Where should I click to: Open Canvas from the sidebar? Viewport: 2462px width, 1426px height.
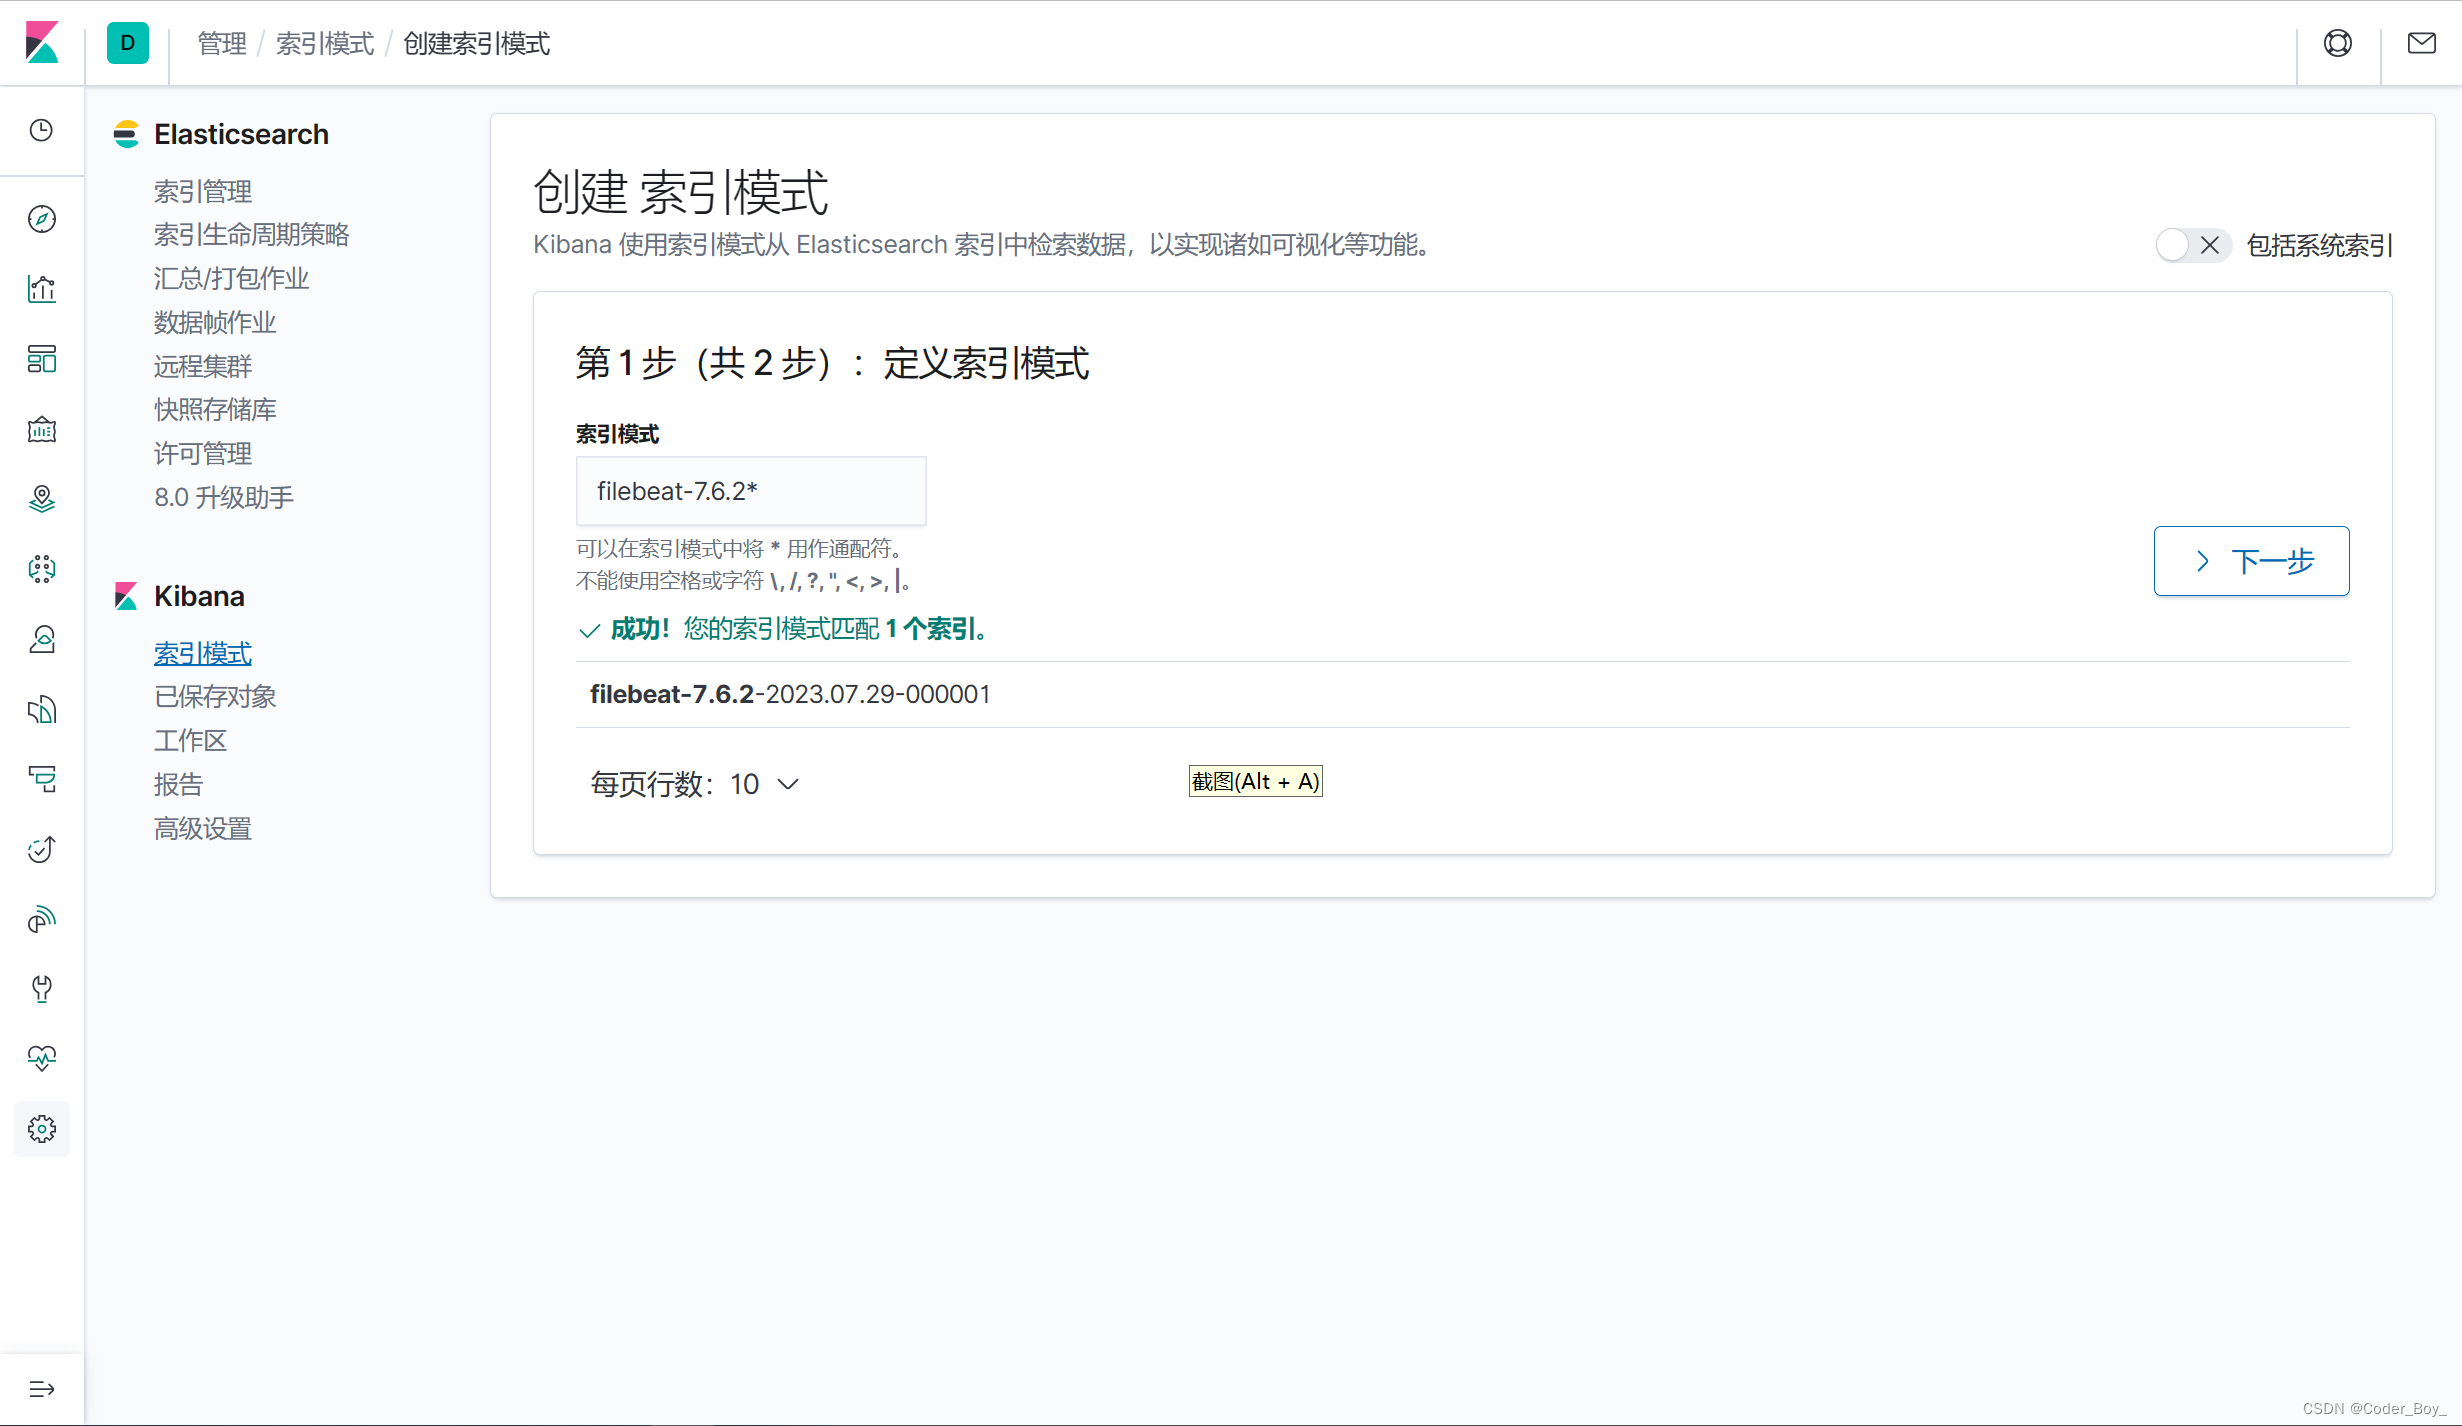41,429
